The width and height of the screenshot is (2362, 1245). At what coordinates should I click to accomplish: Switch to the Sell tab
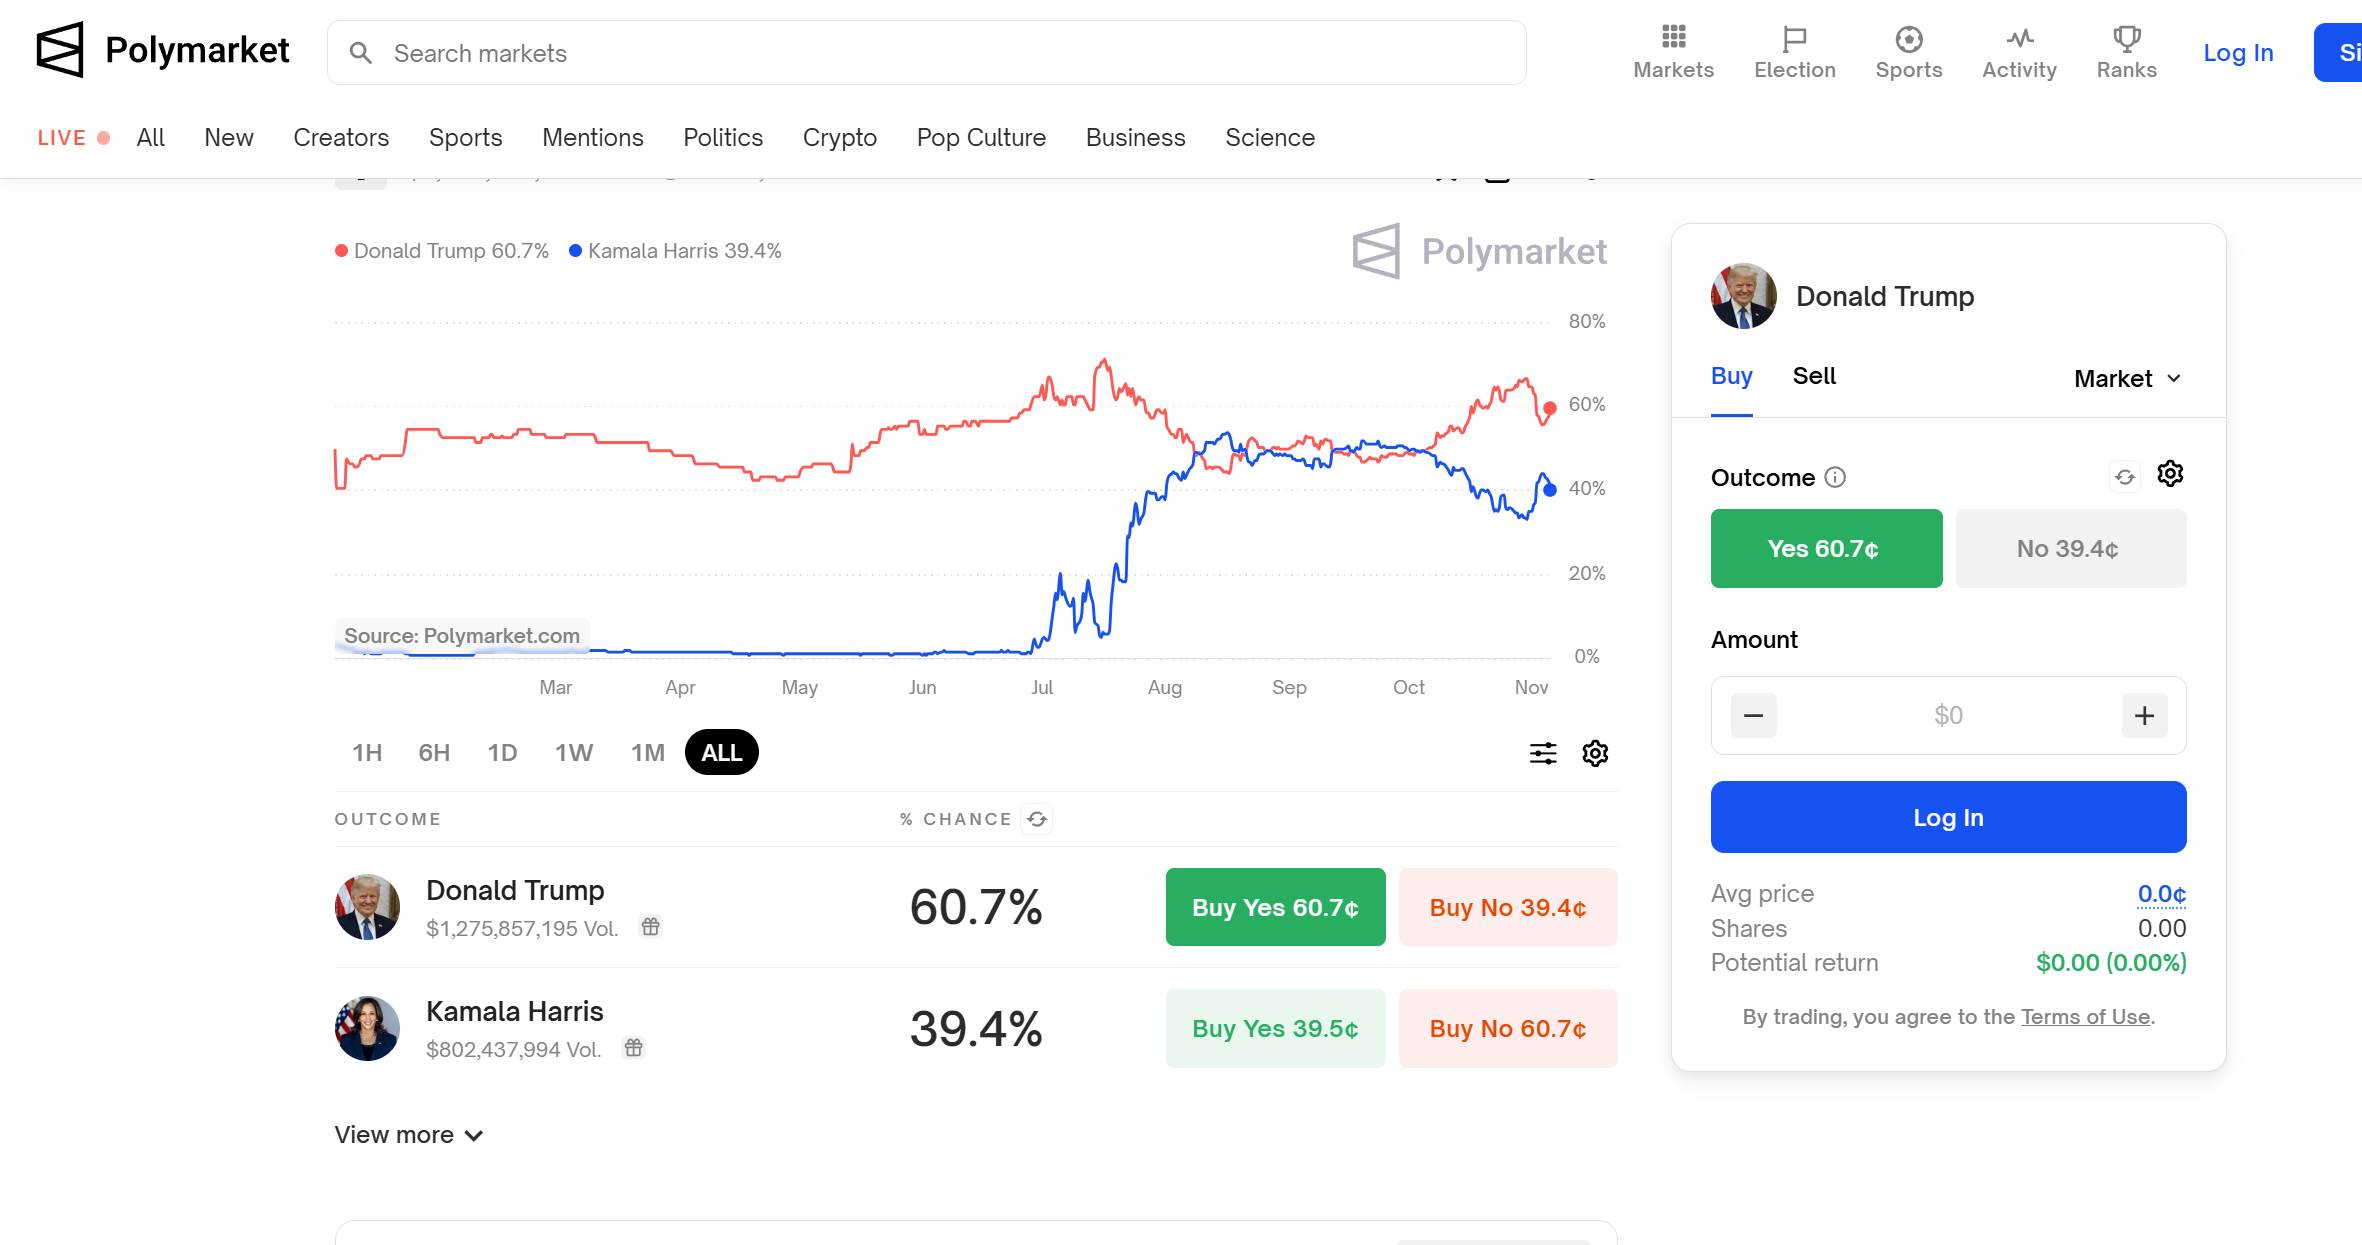pyautogui.click(x=1814, y=376)
